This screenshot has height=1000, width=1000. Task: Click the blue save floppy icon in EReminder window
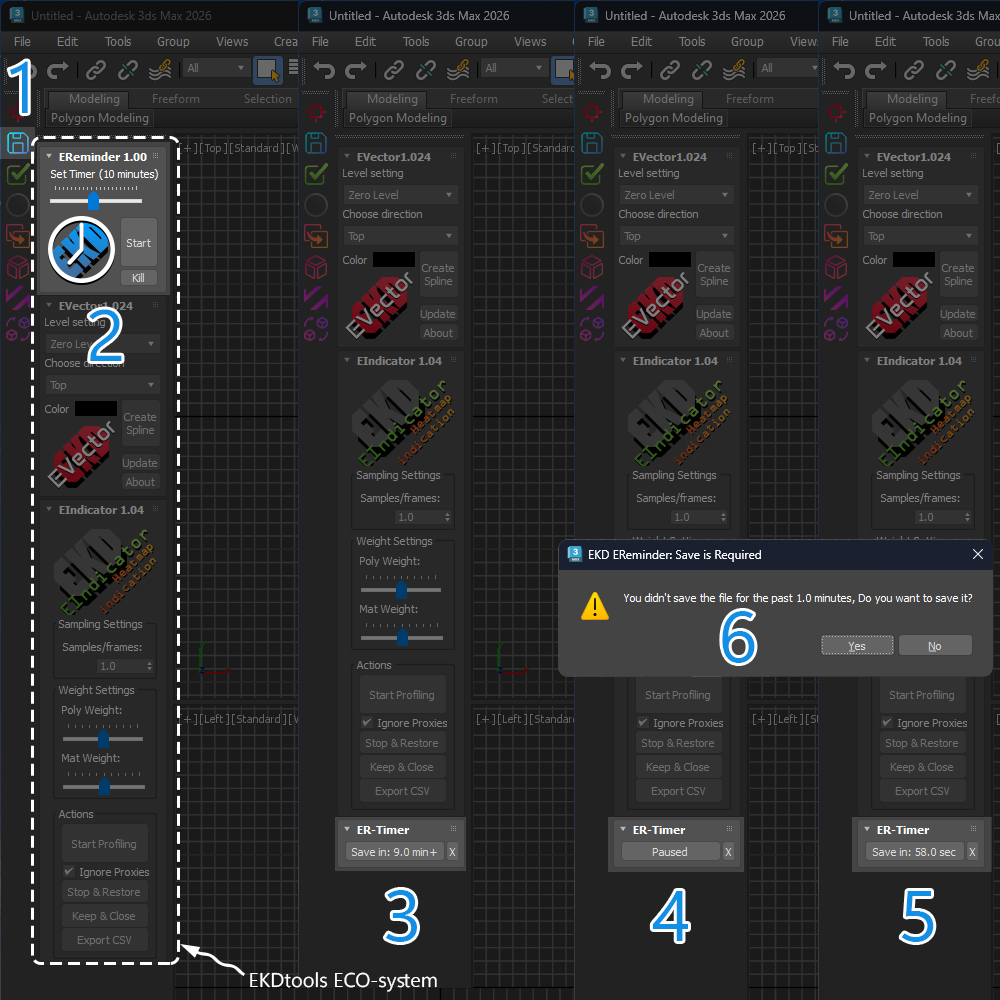(18, 143)
